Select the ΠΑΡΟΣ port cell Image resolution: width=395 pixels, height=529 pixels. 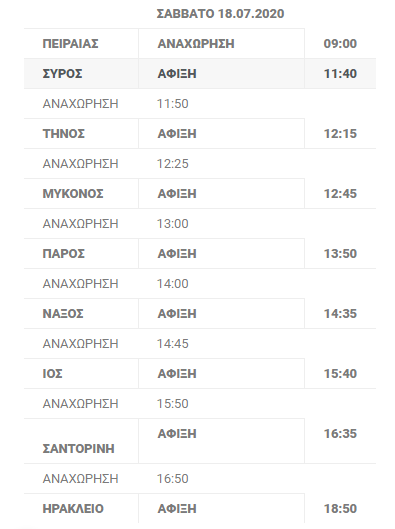tap(81, 254)
